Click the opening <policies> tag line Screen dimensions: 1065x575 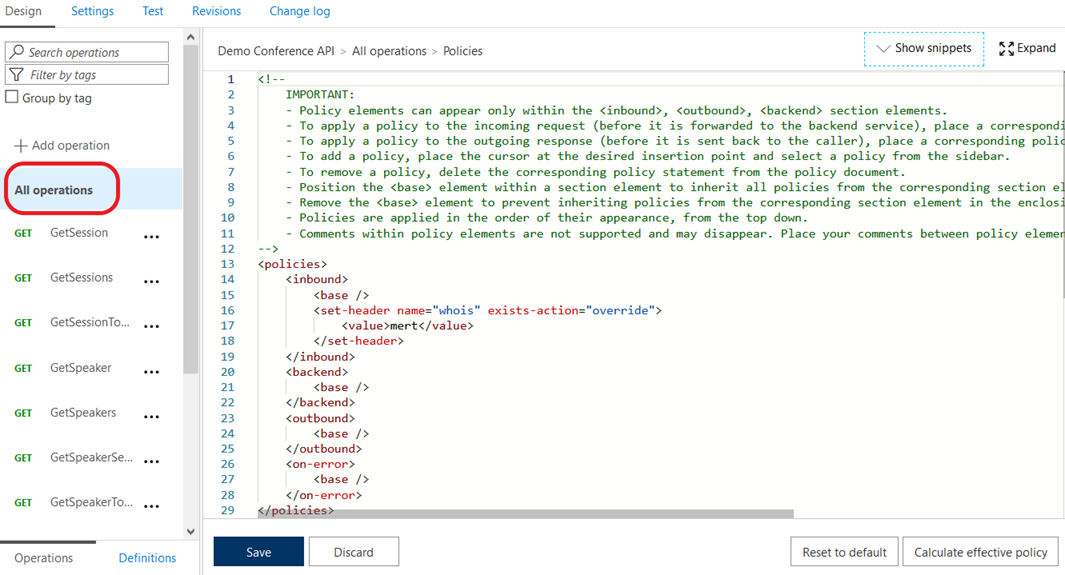point(292,264)
